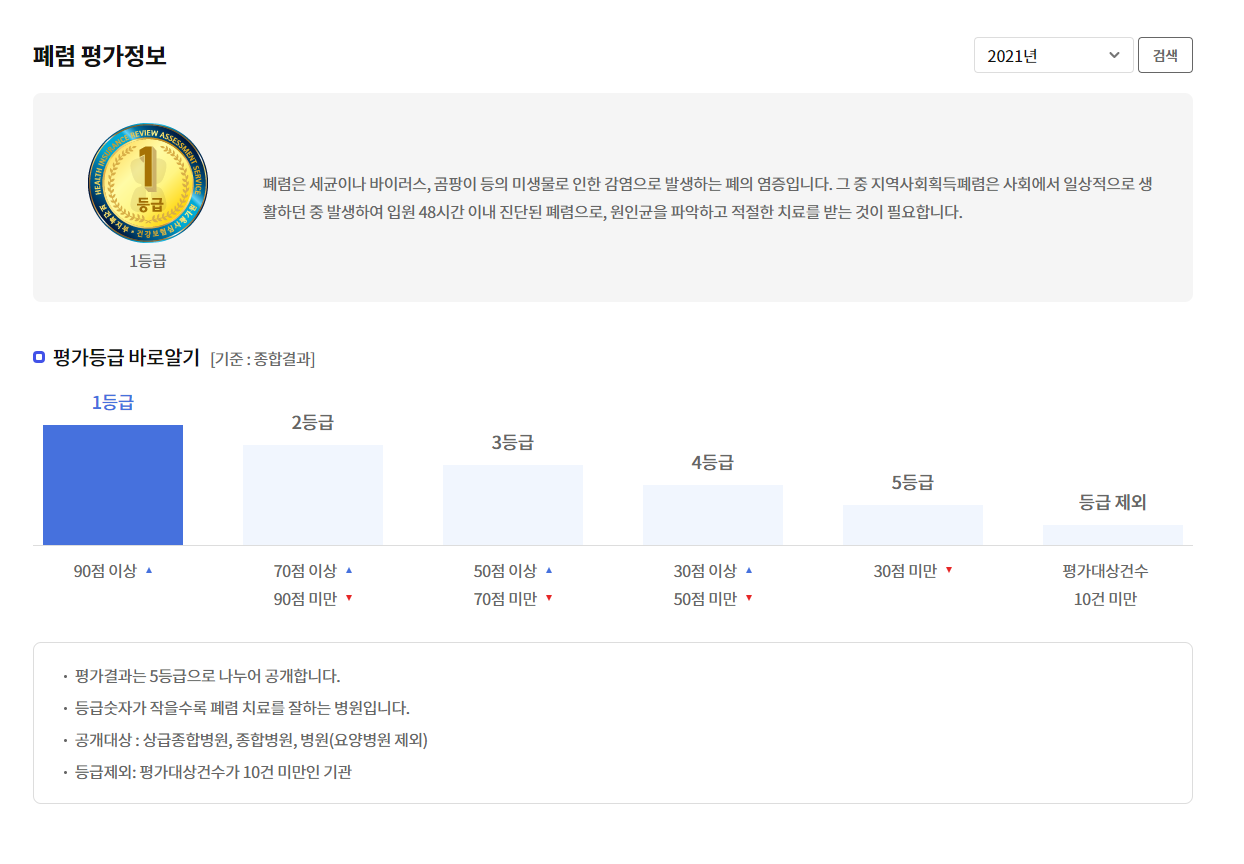The width and height of the screenshot is (1244, 864).
Task: Click the 90점 이상 label
Action: pyautogui.click(x=105, y=571)
